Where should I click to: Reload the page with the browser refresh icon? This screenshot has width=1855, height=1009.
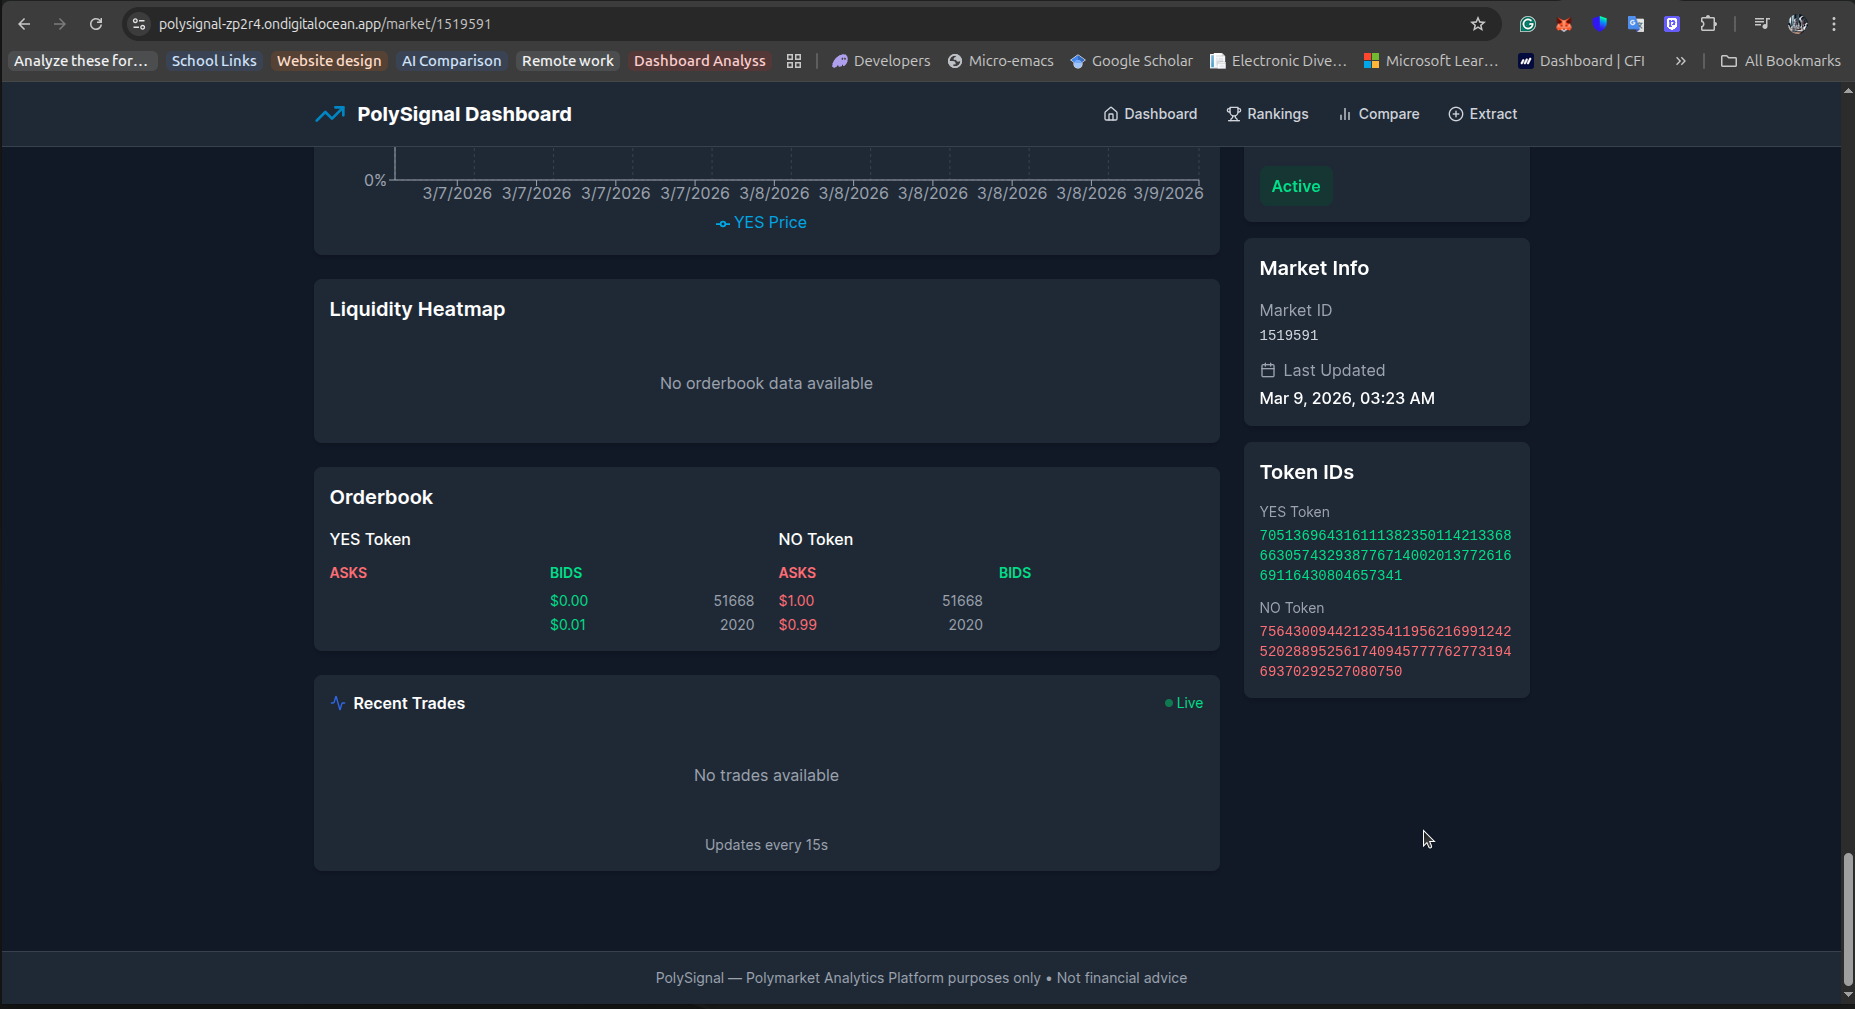click(x=96, y=24)
